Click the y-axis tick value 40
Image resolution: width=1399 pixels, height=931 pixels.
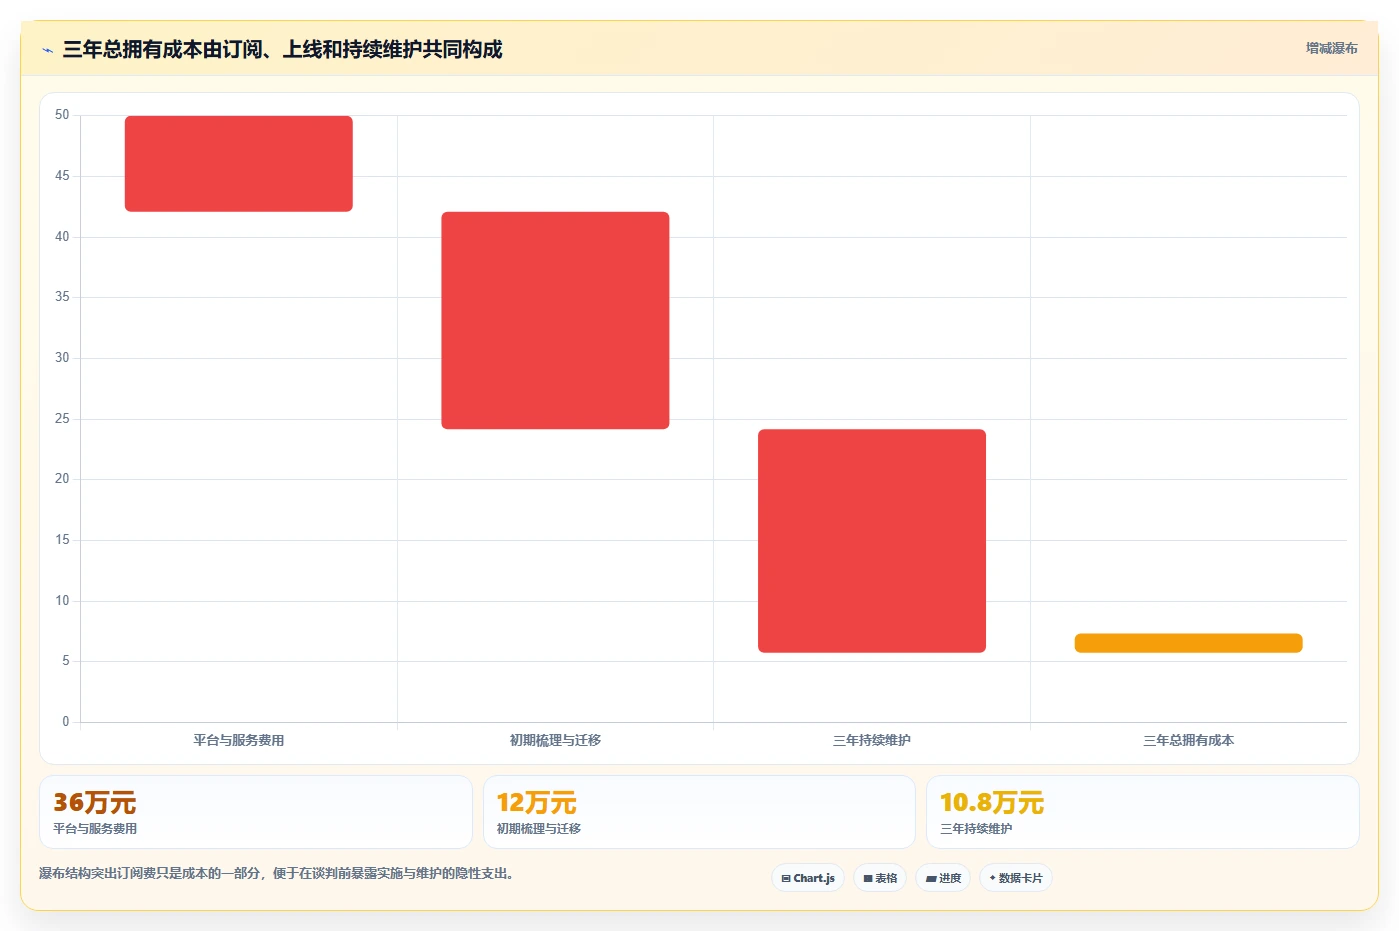pos(62,237)
